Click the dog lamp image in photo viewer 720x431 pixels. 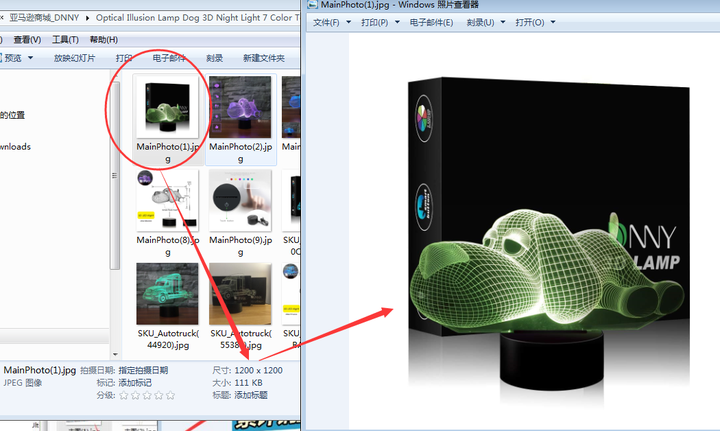coord(549,241)
